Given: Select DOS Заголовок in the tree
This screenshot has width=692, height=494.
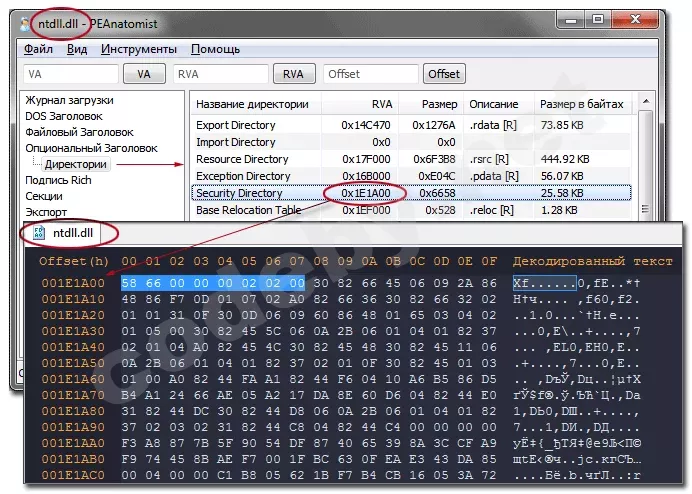Looking at the screenshot, I should tap(64, 116).
